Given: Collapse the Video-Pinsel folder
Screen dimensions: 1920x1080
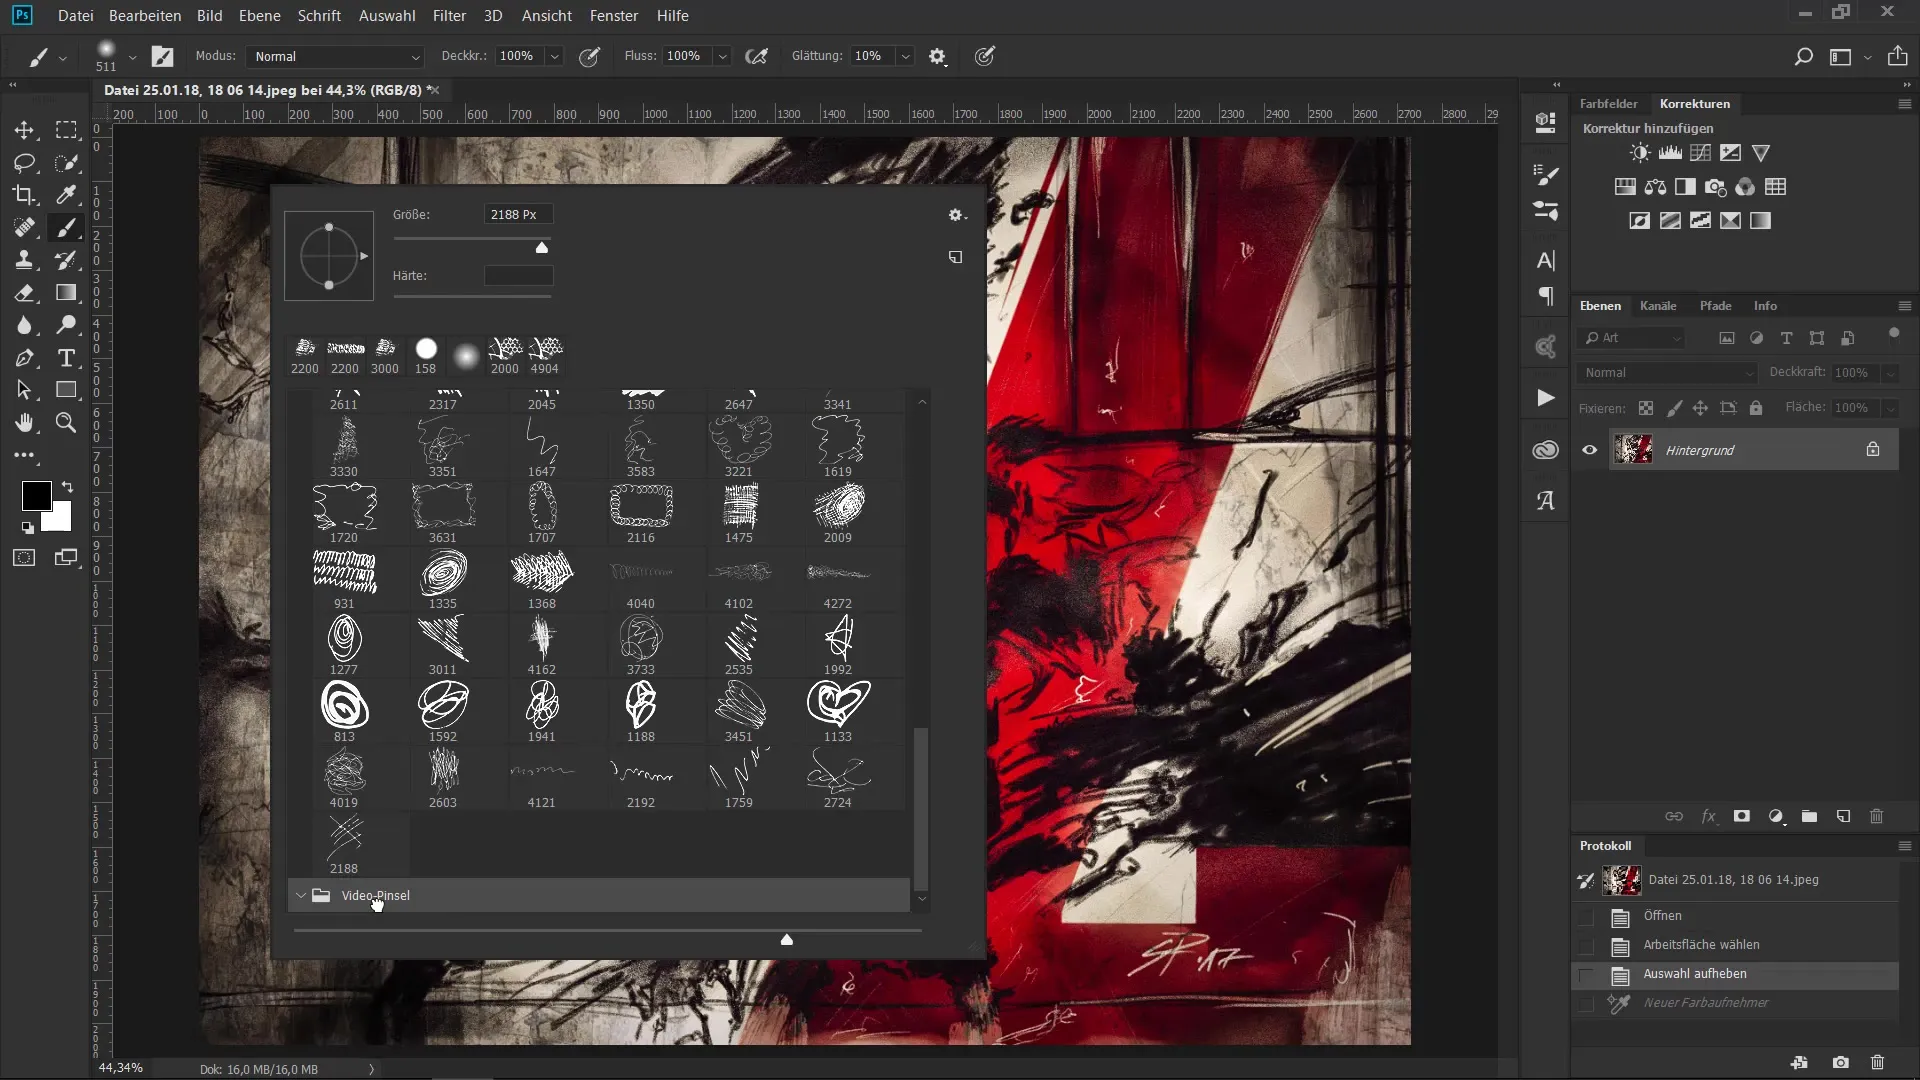Looking at the screenshot, I should point(301,896).
